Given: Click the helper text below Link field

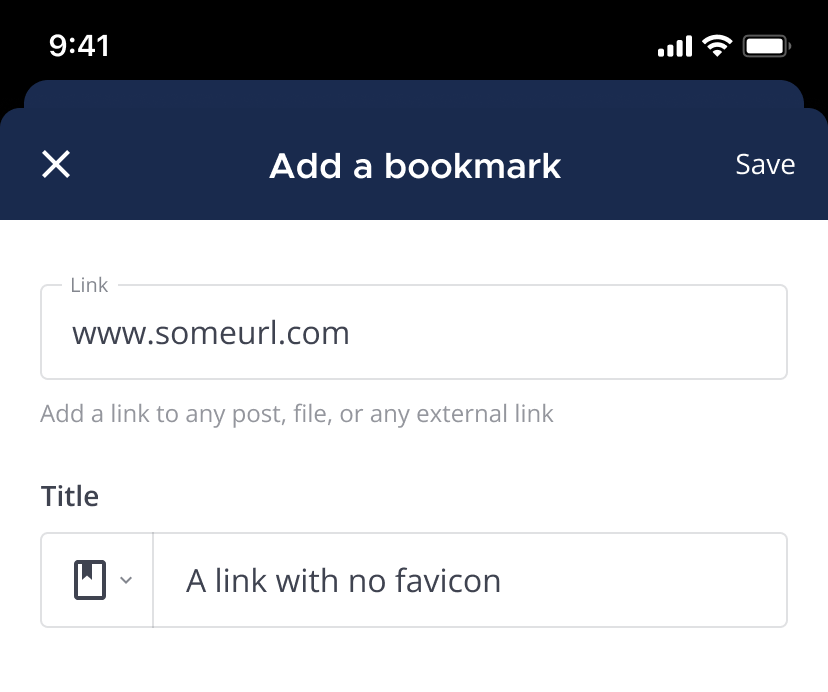Looking at the screenshot, I should (297, 414).
